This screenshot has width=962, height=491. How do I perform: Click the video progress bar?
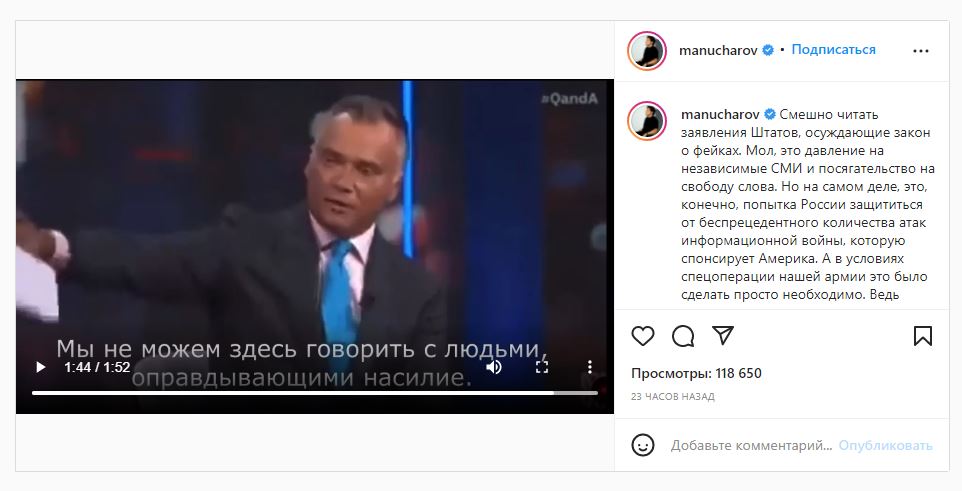(x=315, y=393)
